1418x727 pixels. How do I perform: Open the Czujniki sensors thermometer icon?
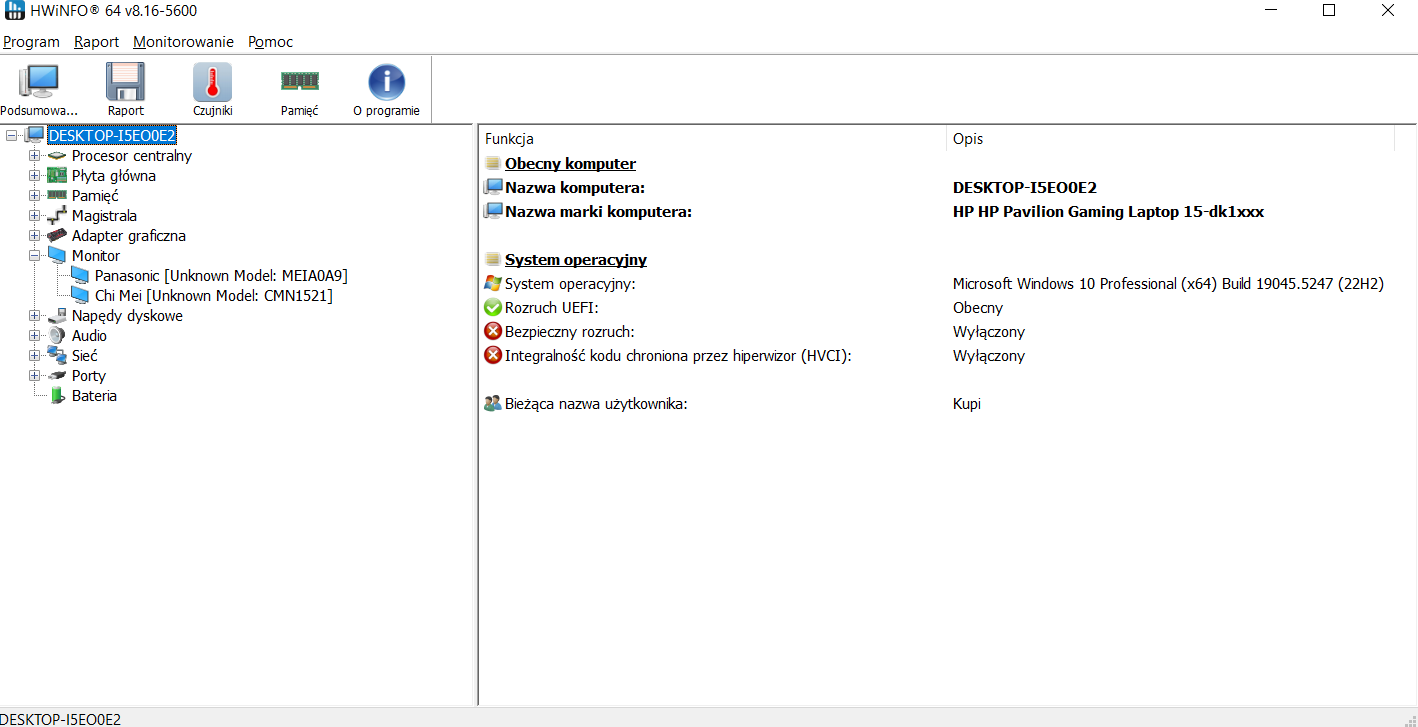[x=212, y=82]
